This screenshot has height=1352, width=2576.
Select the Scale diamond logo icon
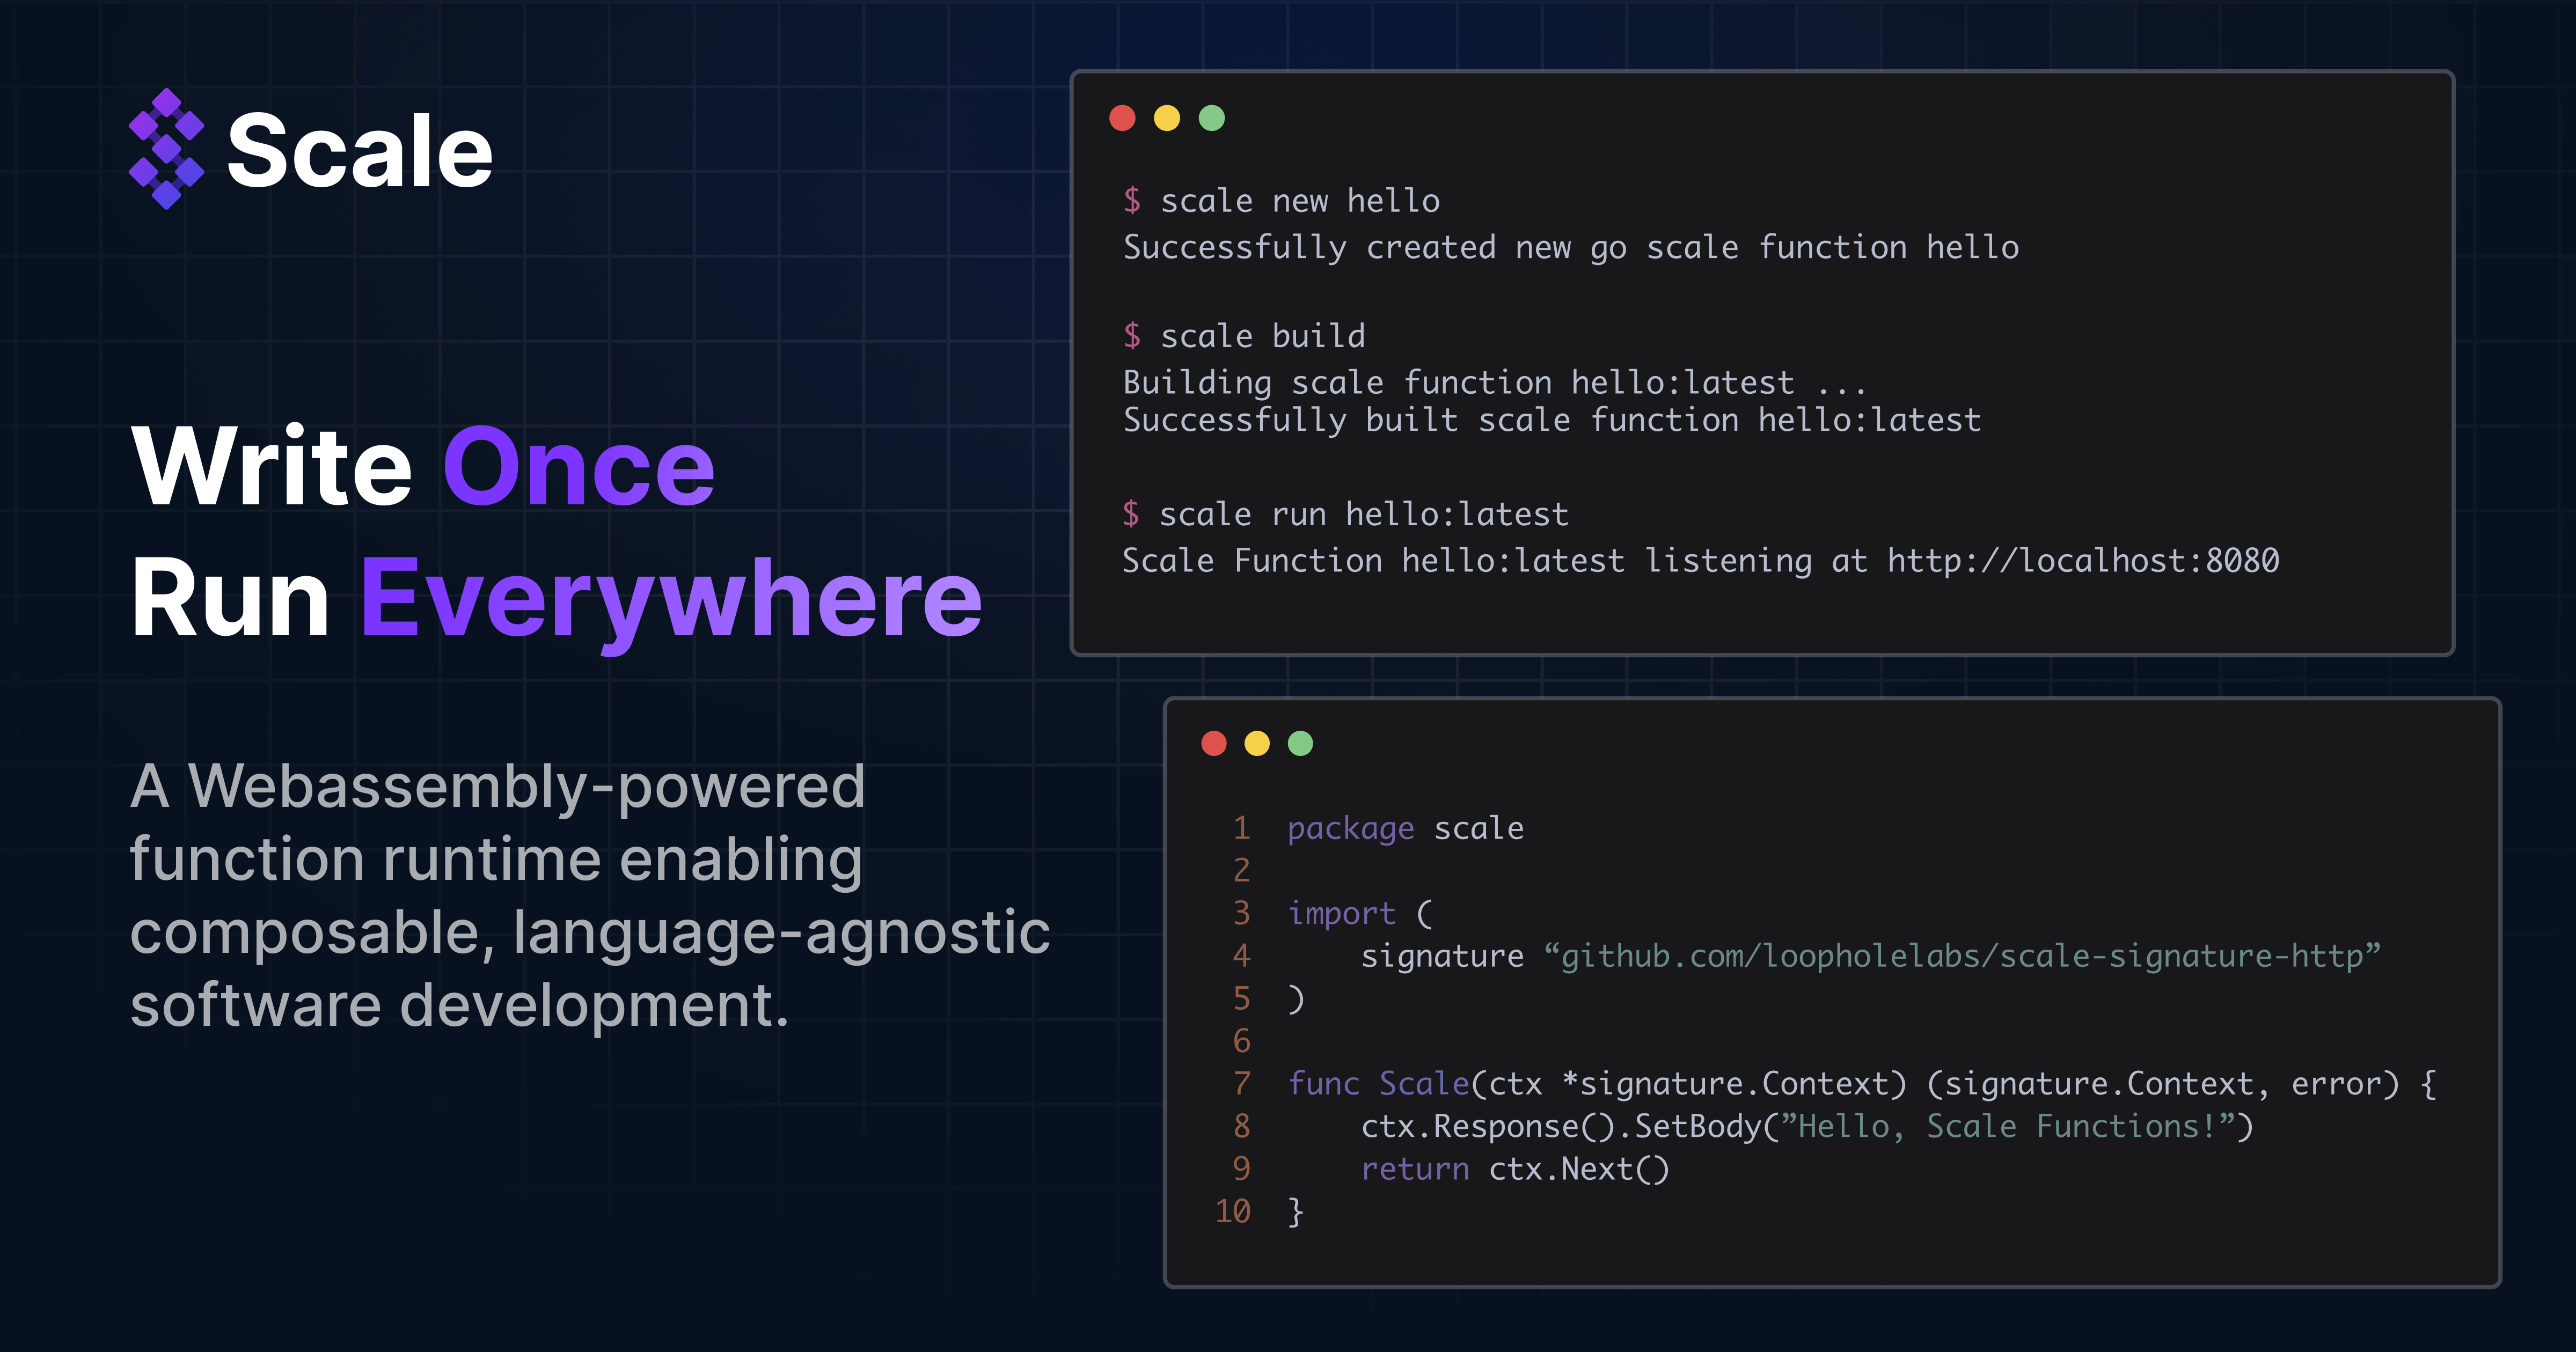pyautogui.click(x=168, y=148)
